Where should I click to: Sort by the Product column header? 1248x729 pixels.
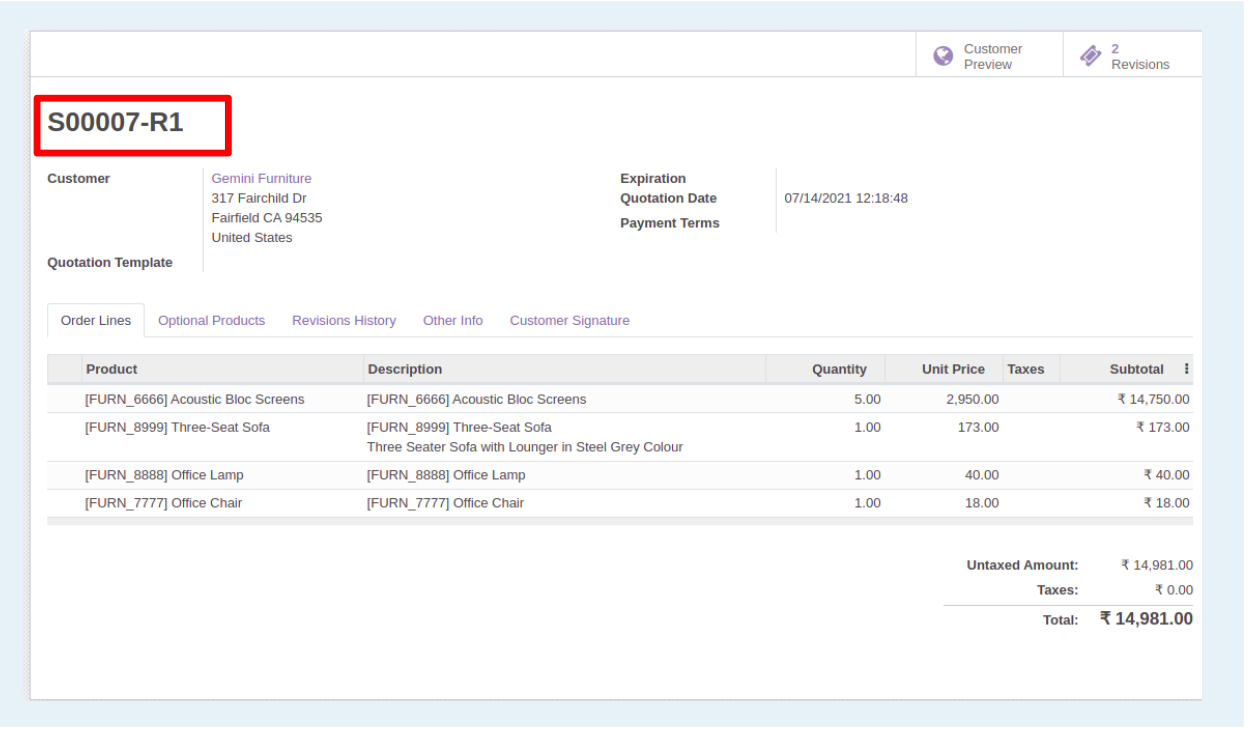[222, 369]
